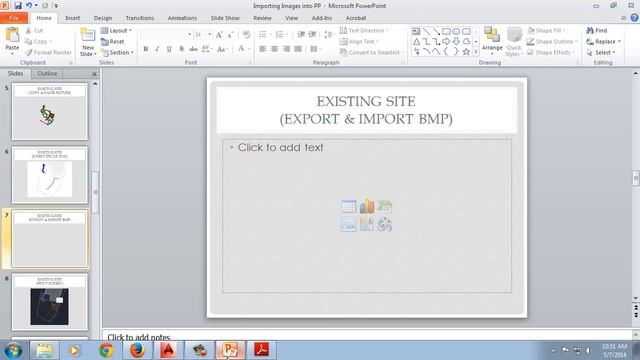
Task: Open Firefox from the taskbar
Action: [137, 350]
